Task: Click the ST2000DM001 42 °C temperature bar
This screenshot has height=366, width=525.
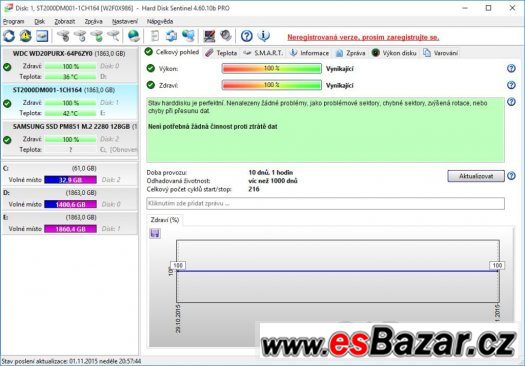Action: pyautogui.click(x=70, y=113)
